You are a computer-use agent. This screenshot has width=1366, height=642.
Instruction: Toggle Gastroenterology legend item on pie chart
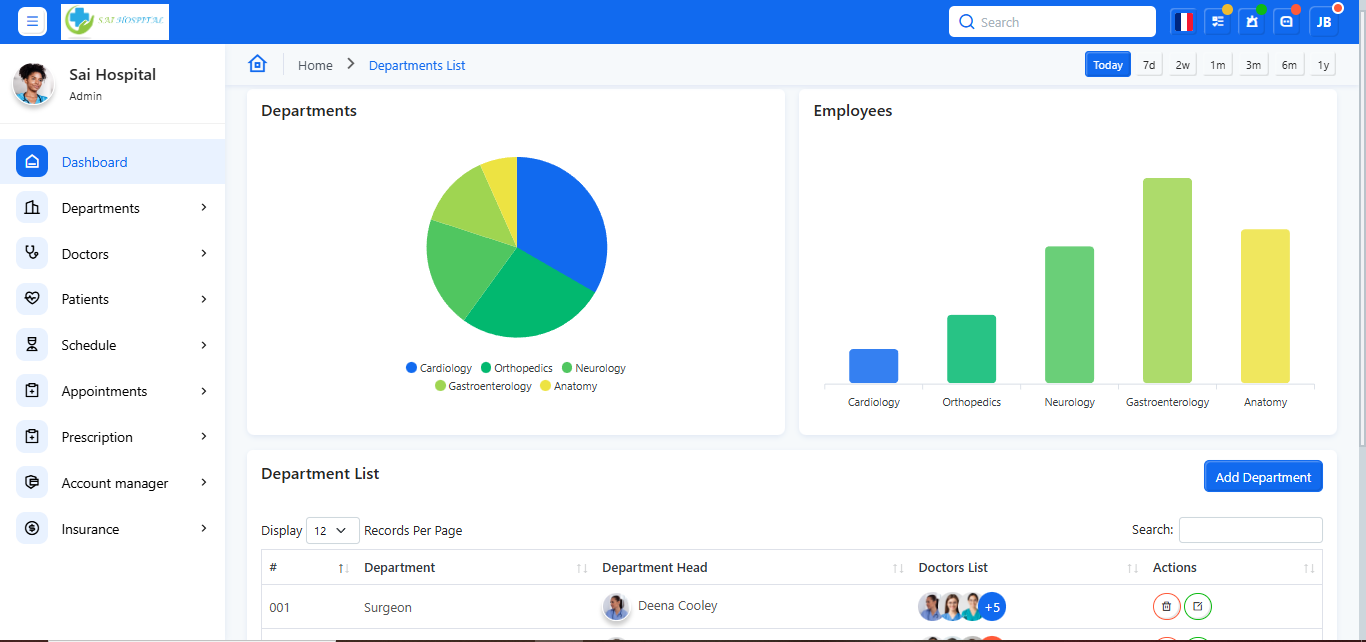[484, 386]
